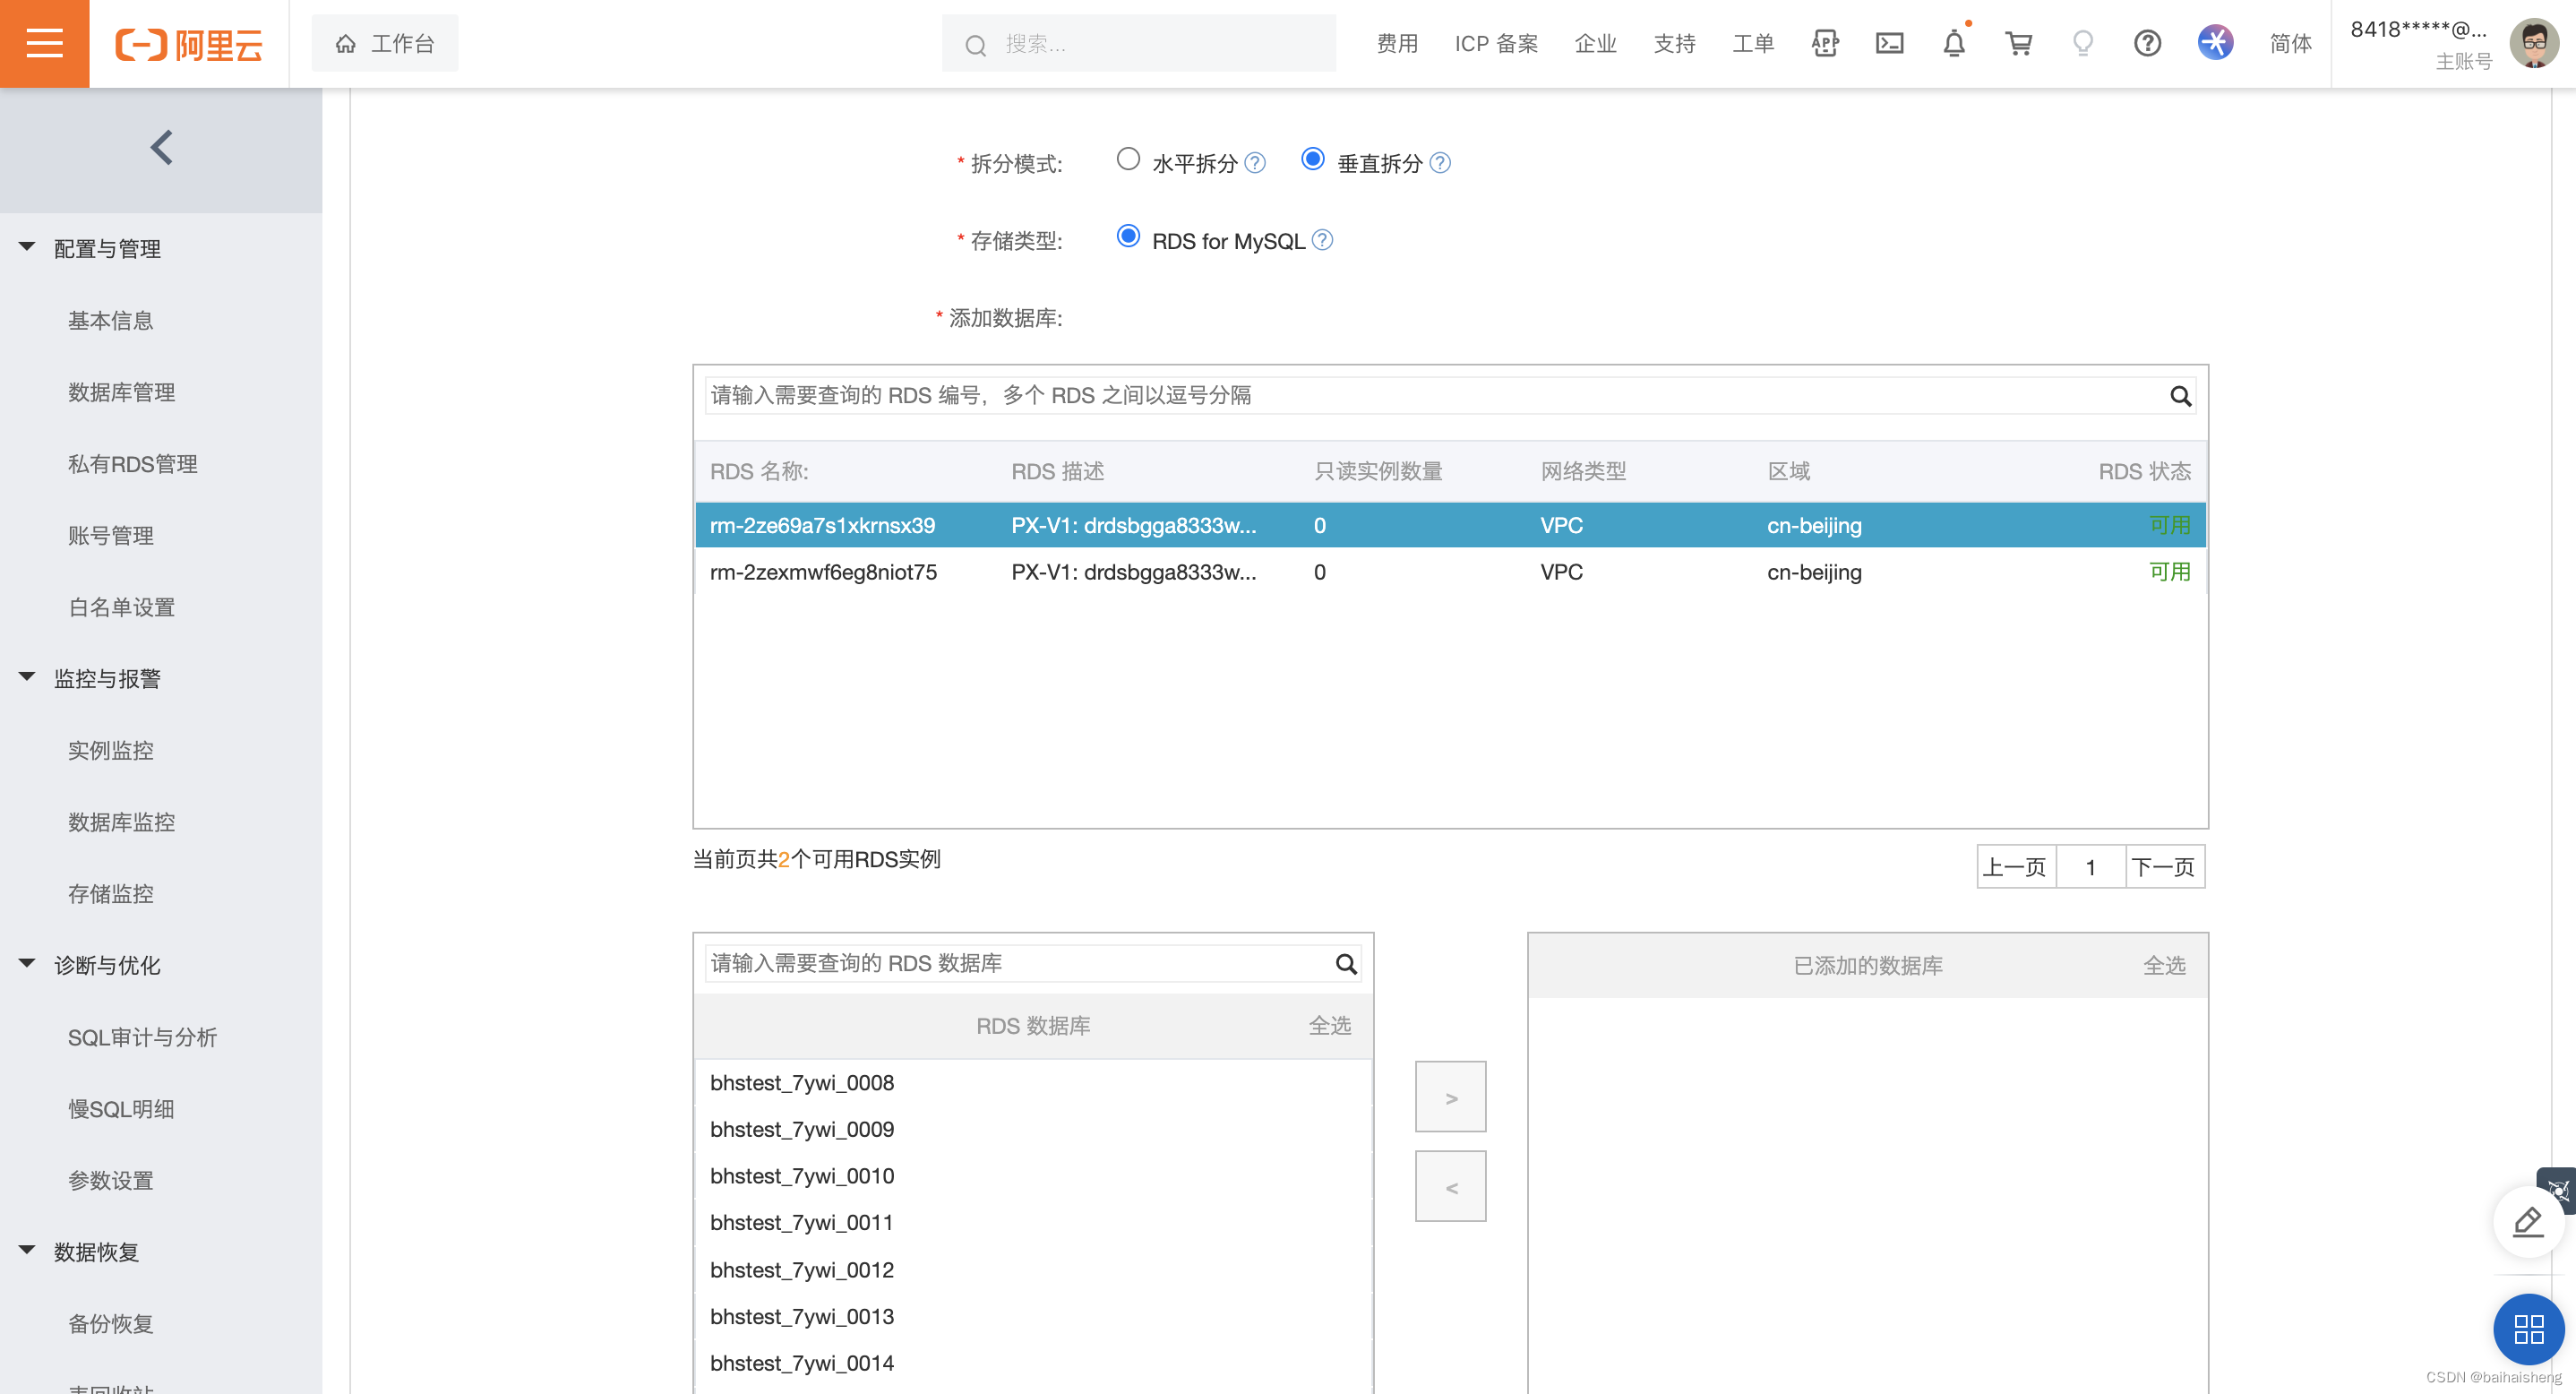The width and height of the screenshot is (2576, 1394).
Task: Open SQL审计与分析 in sidebar
Action: pyautogui.click(x=143, y=1038)
